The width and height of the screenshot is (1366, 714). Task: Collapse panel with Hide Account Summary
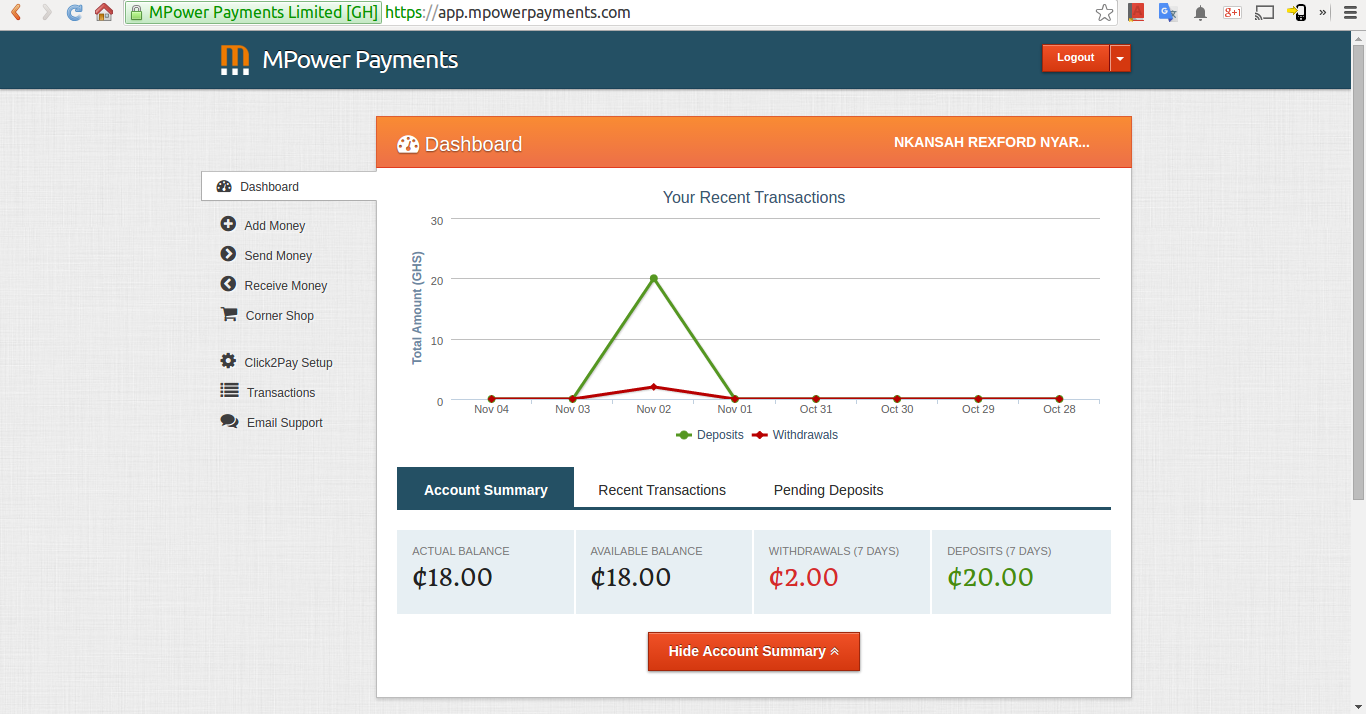(753, 651)
